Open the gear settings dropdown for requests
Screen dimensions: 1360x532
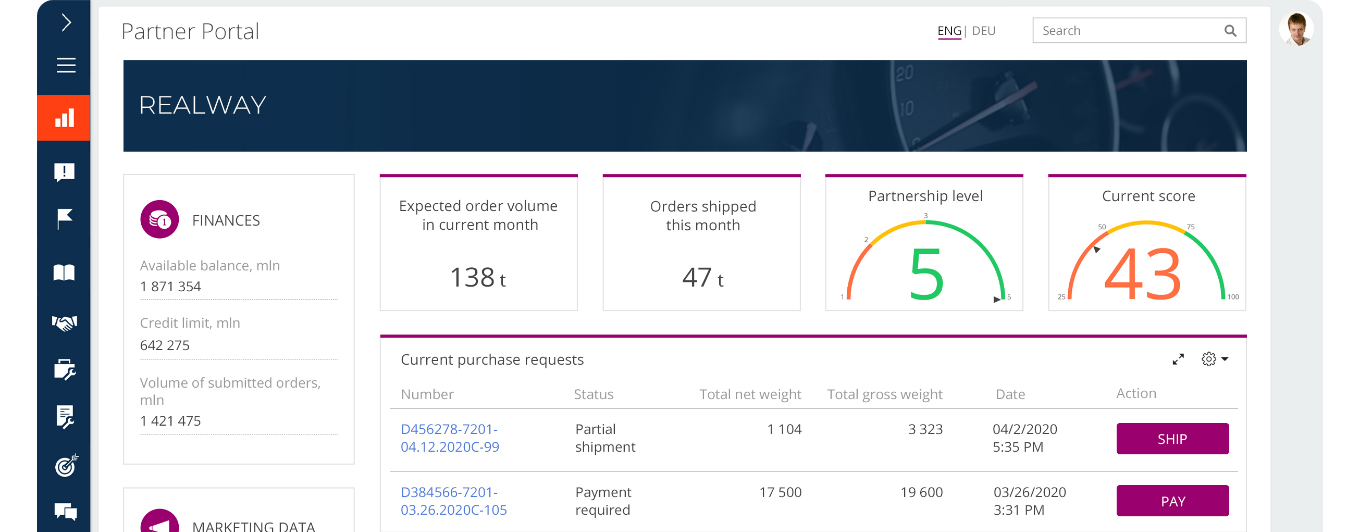click(1214, 359)
